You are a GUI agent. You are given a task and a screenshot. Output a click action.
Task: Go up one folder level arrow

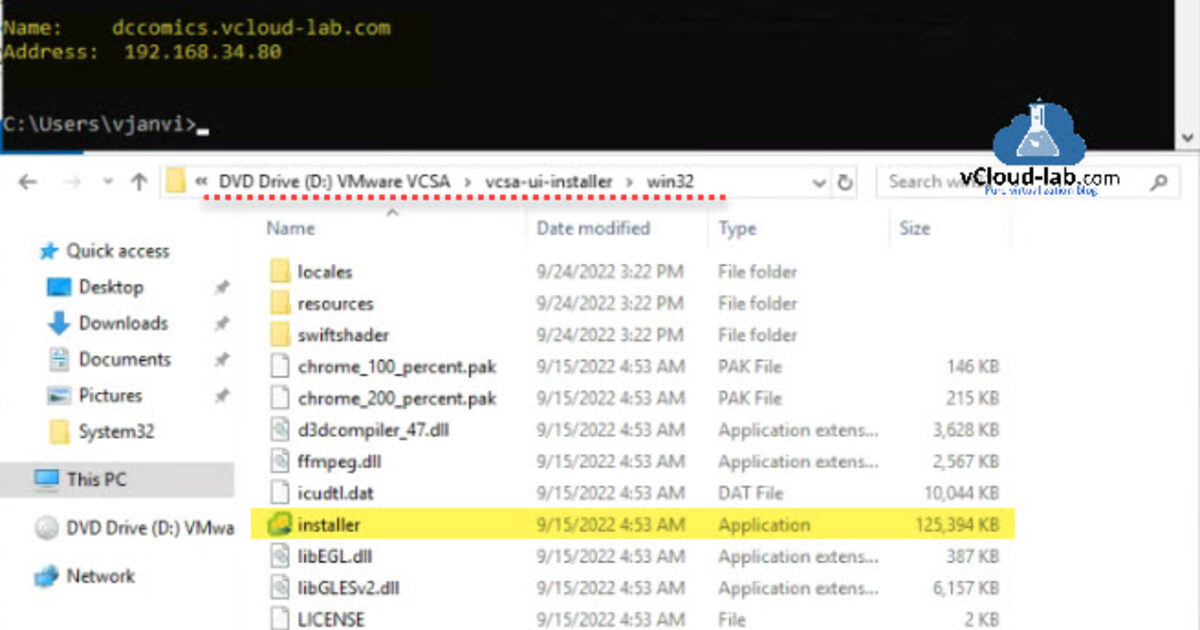click(139, 182)
